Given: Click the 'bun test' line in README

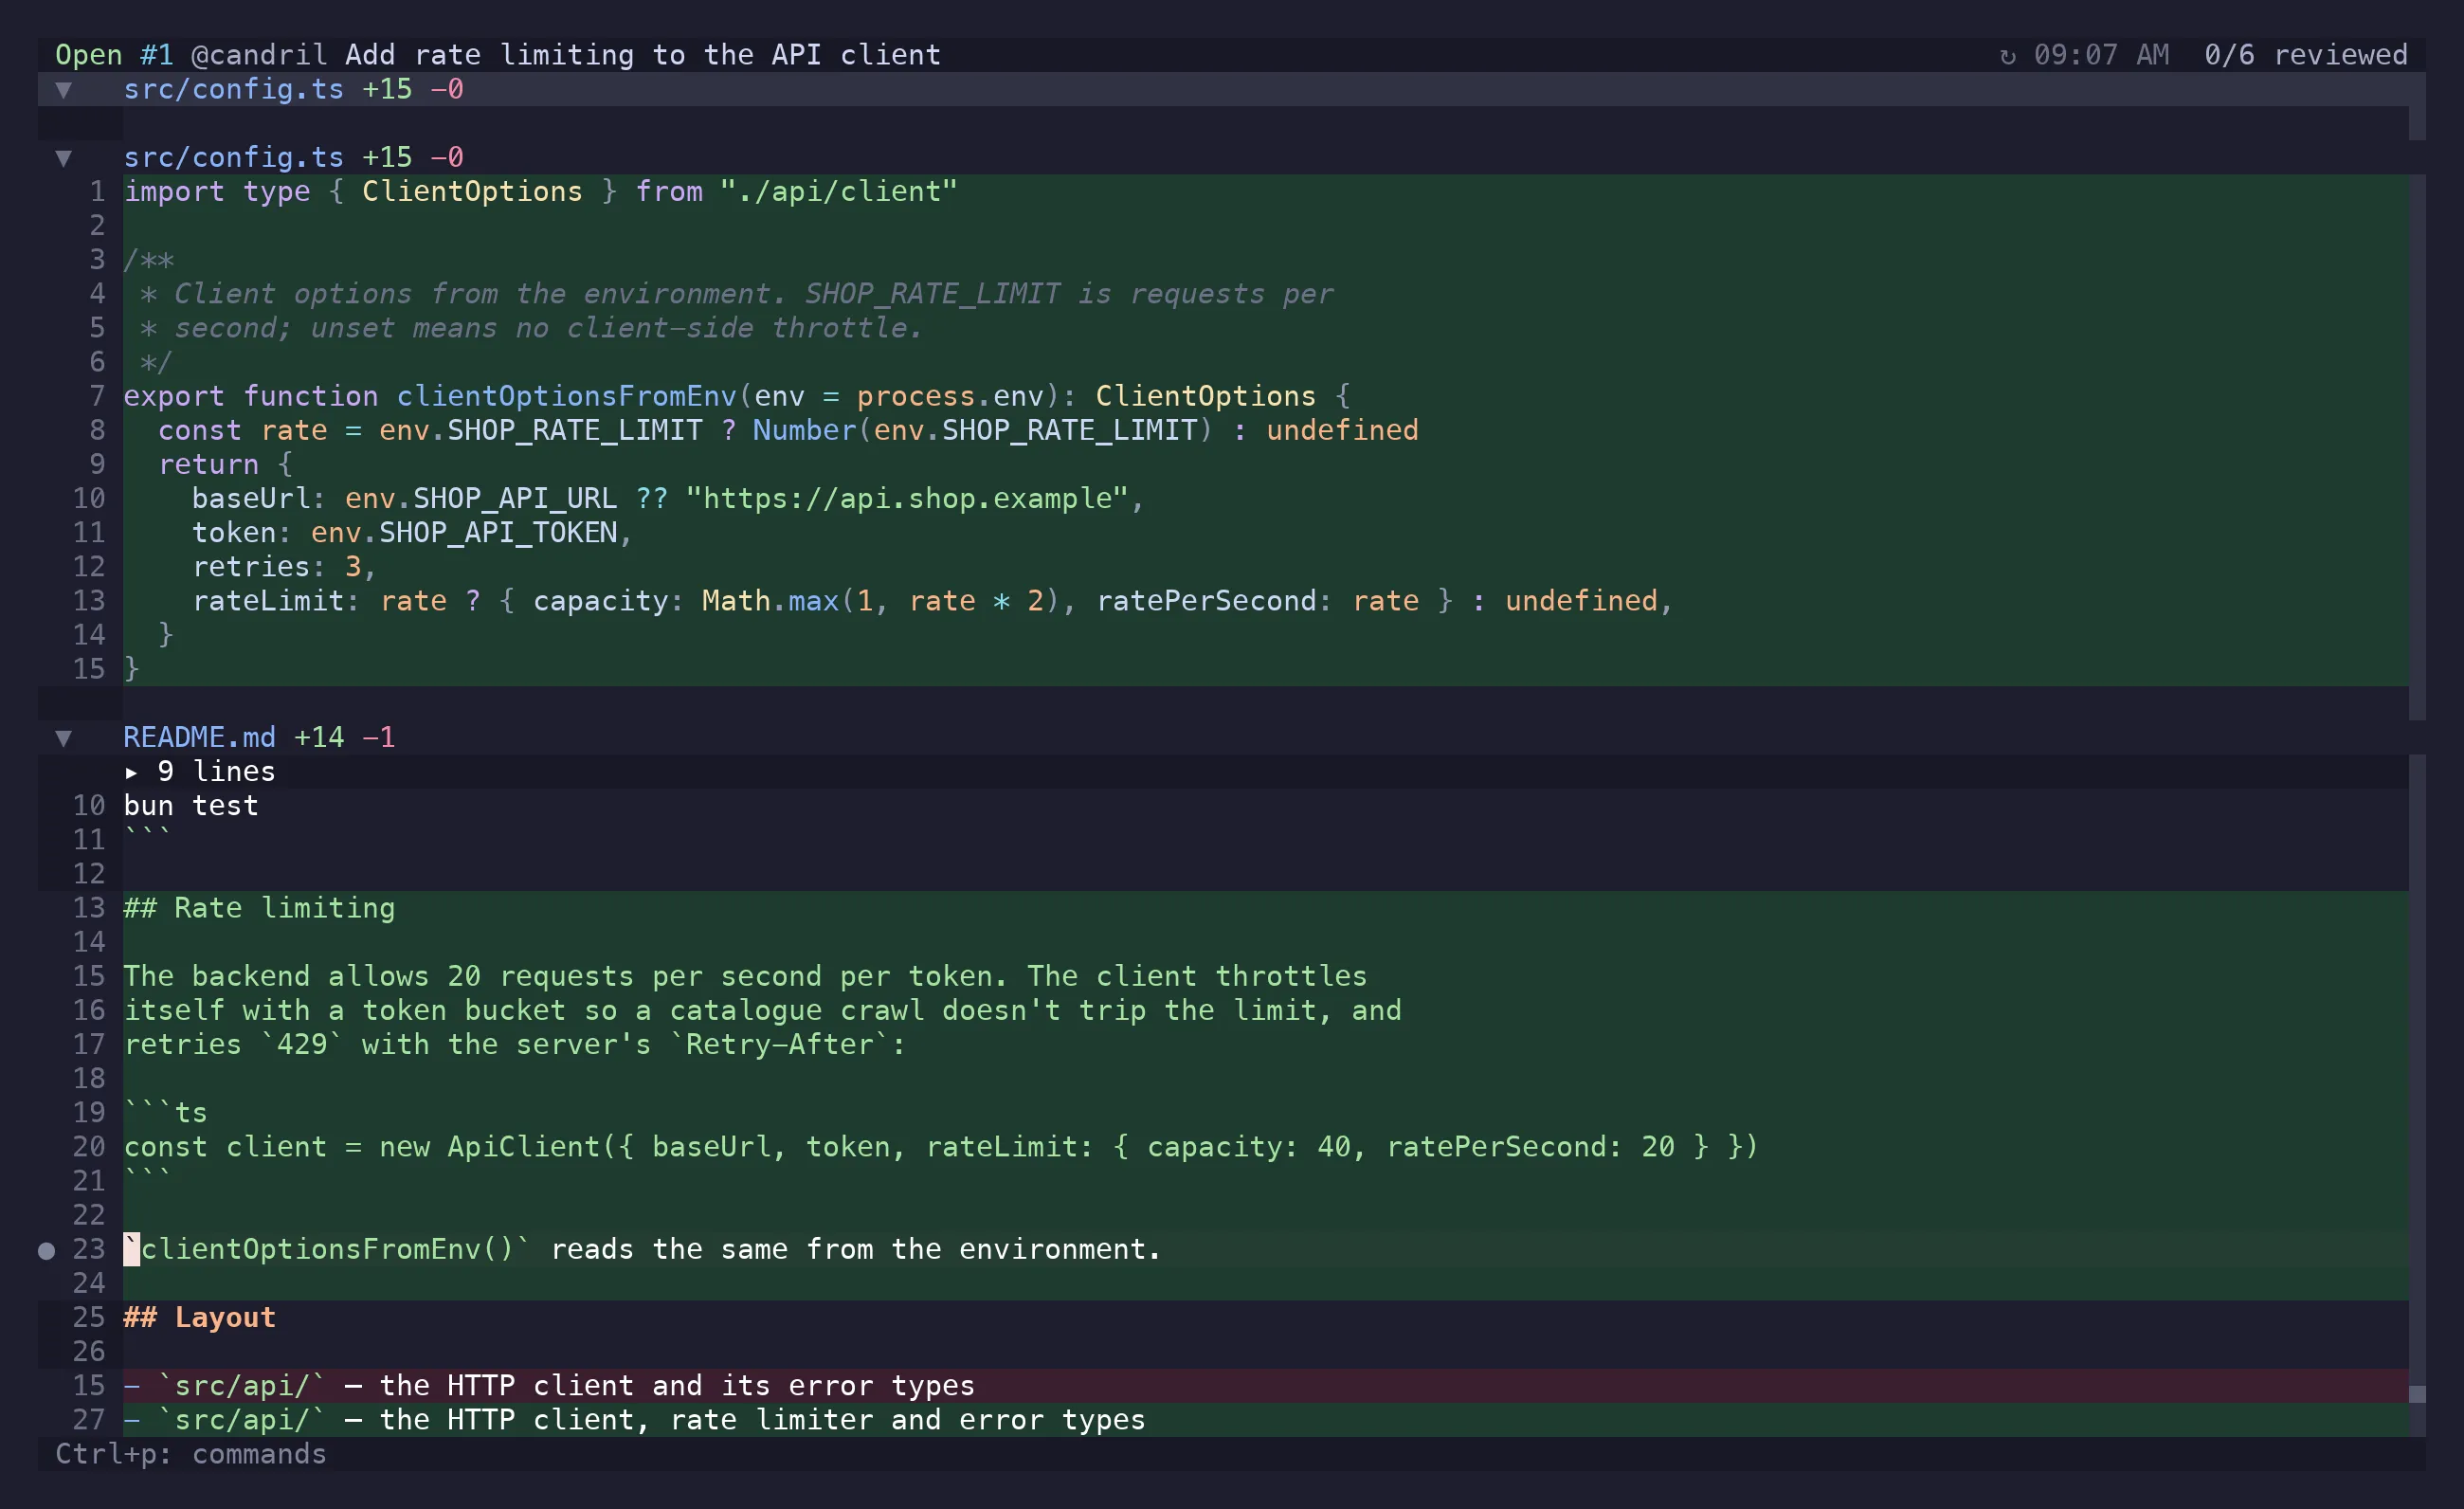Looking at the screenshot, I should 191,806.
